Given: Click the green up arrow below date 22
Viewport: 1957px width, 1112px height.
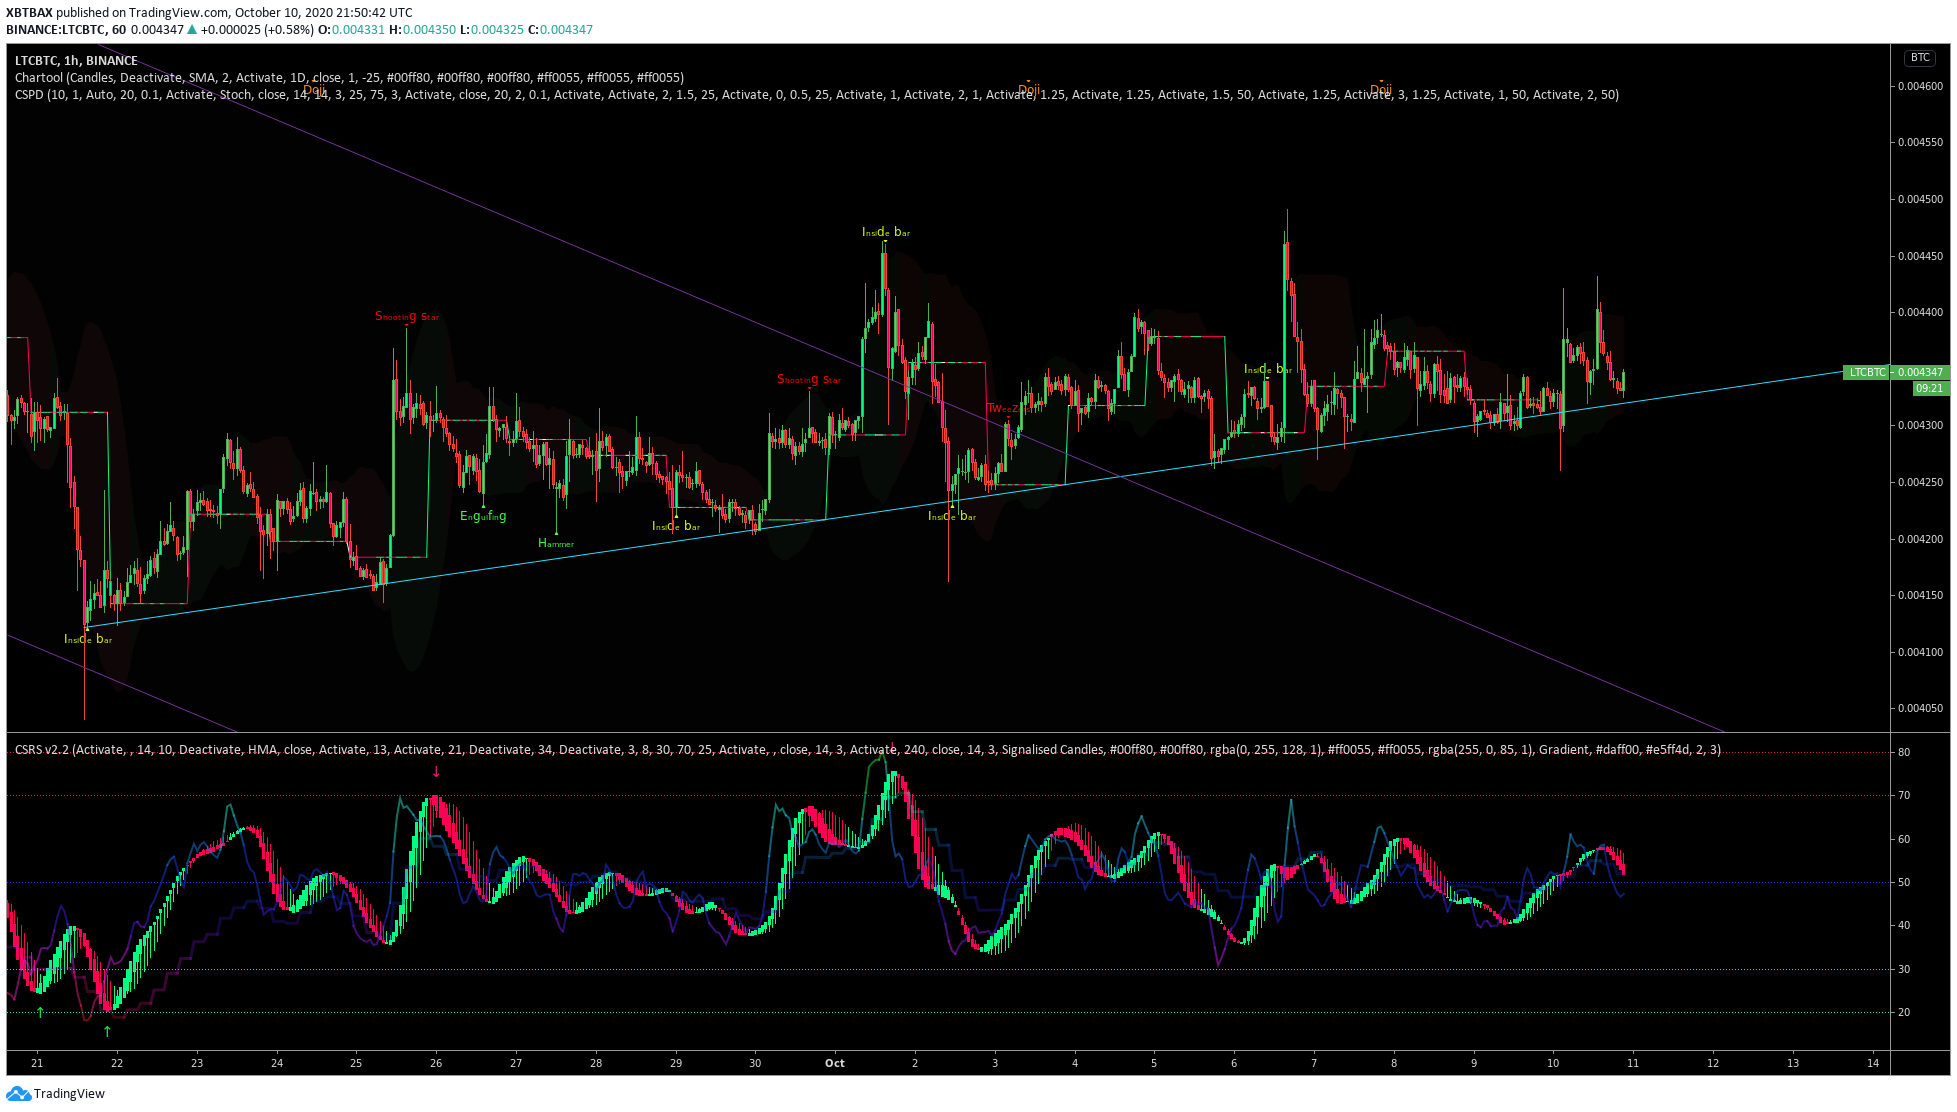Looking at the screenshot, I should tap(107, 1031).
